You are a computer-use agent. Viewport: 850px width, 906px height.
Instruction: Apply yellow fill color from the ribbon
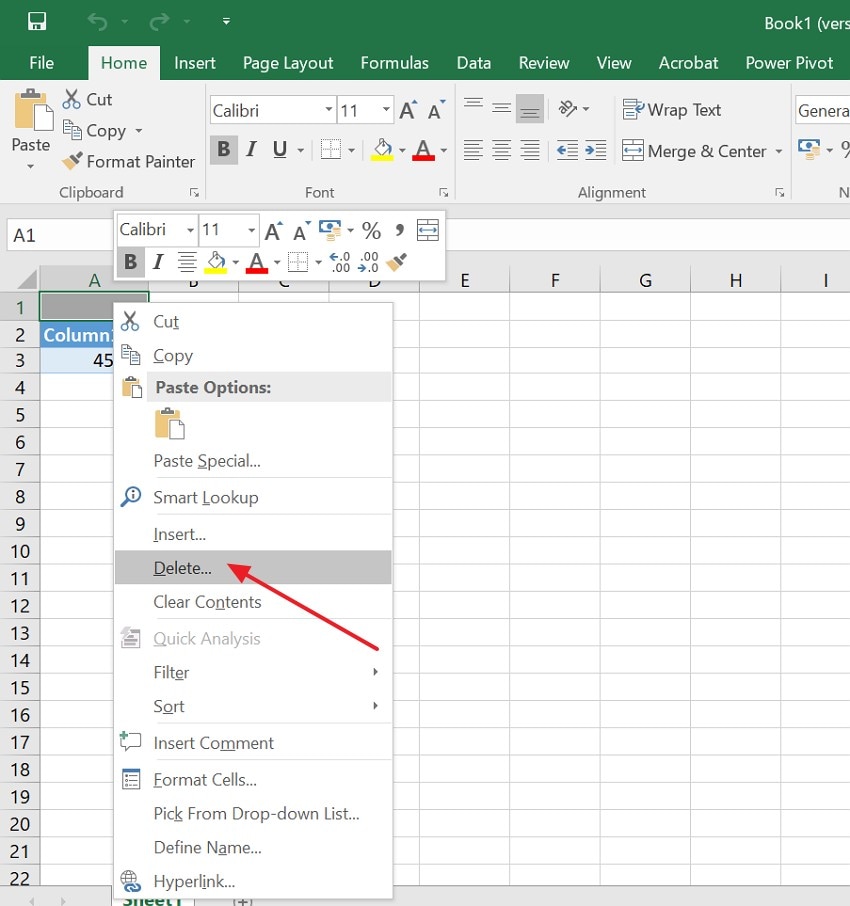382,149
